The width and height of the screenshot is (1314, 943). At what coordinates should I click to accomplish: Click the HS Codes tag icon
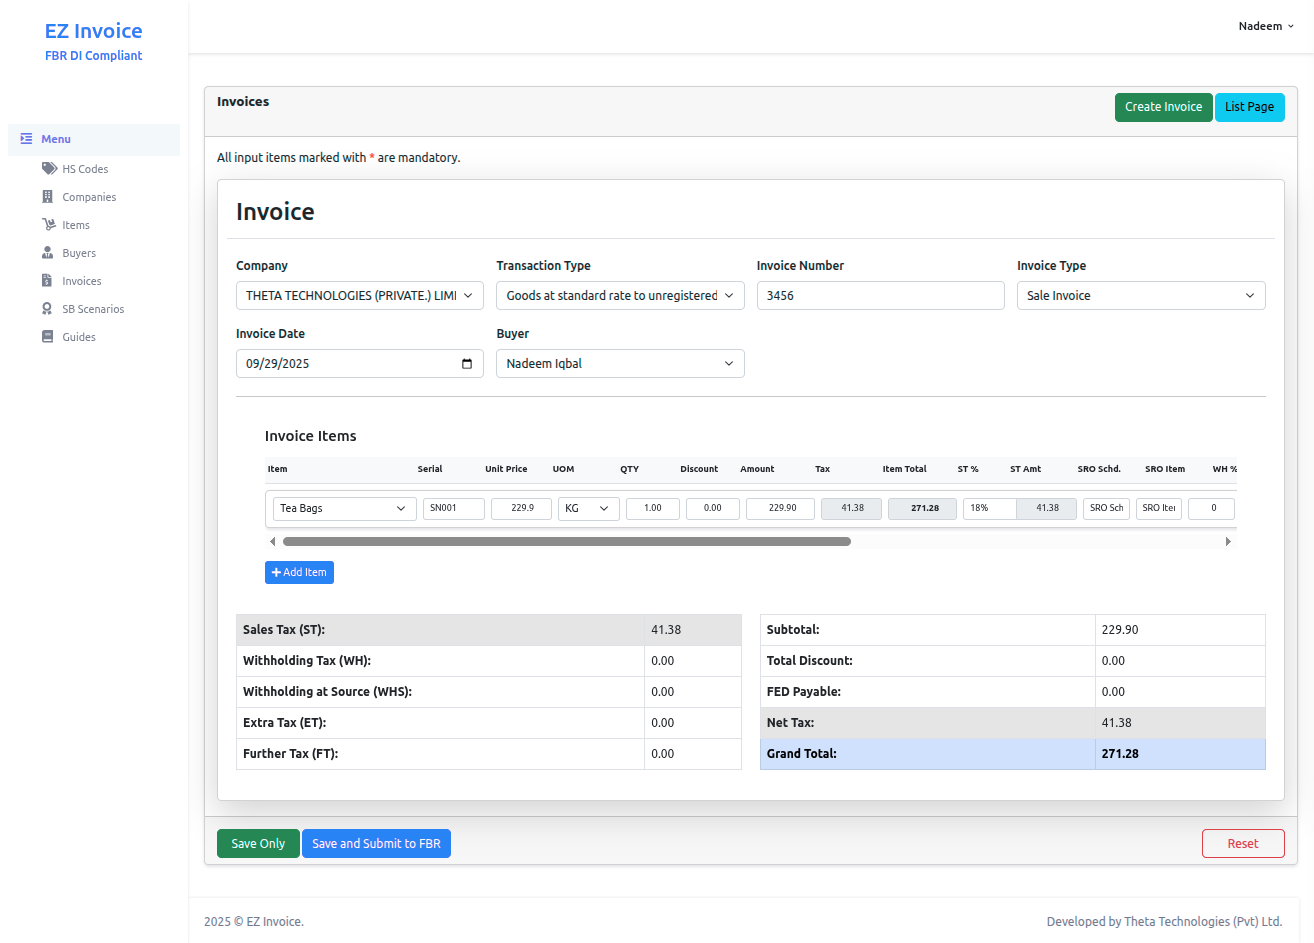49,169
